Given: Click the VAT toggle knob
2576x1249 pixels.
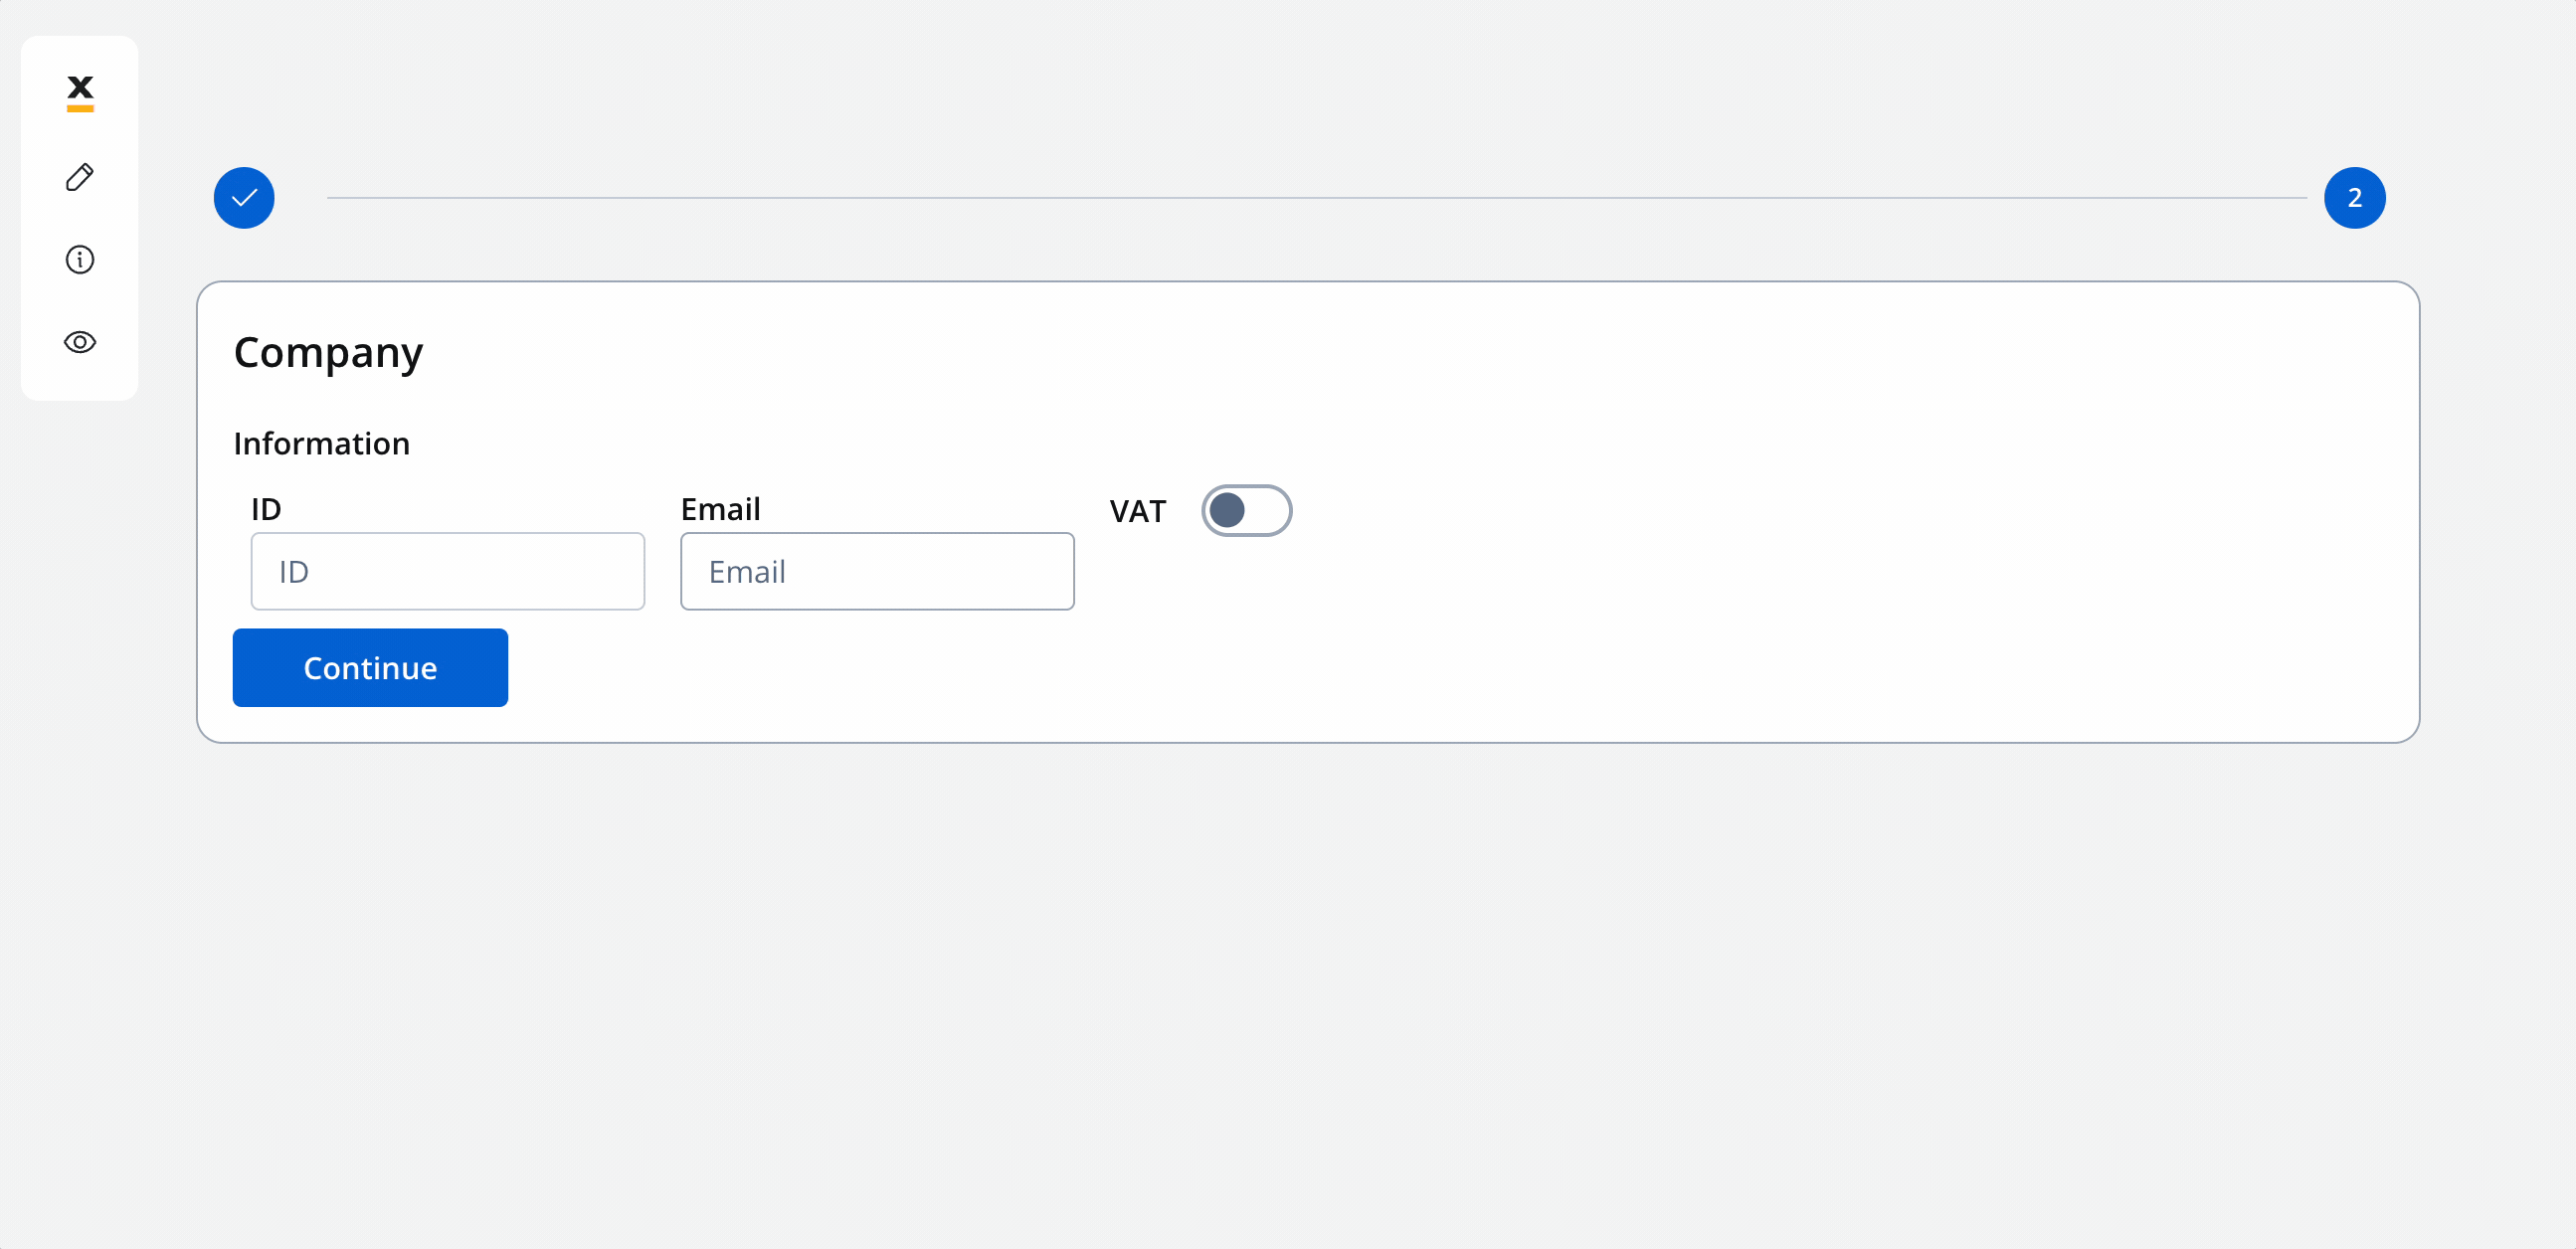Looking at the screenshot, I should click(1227, 511).
